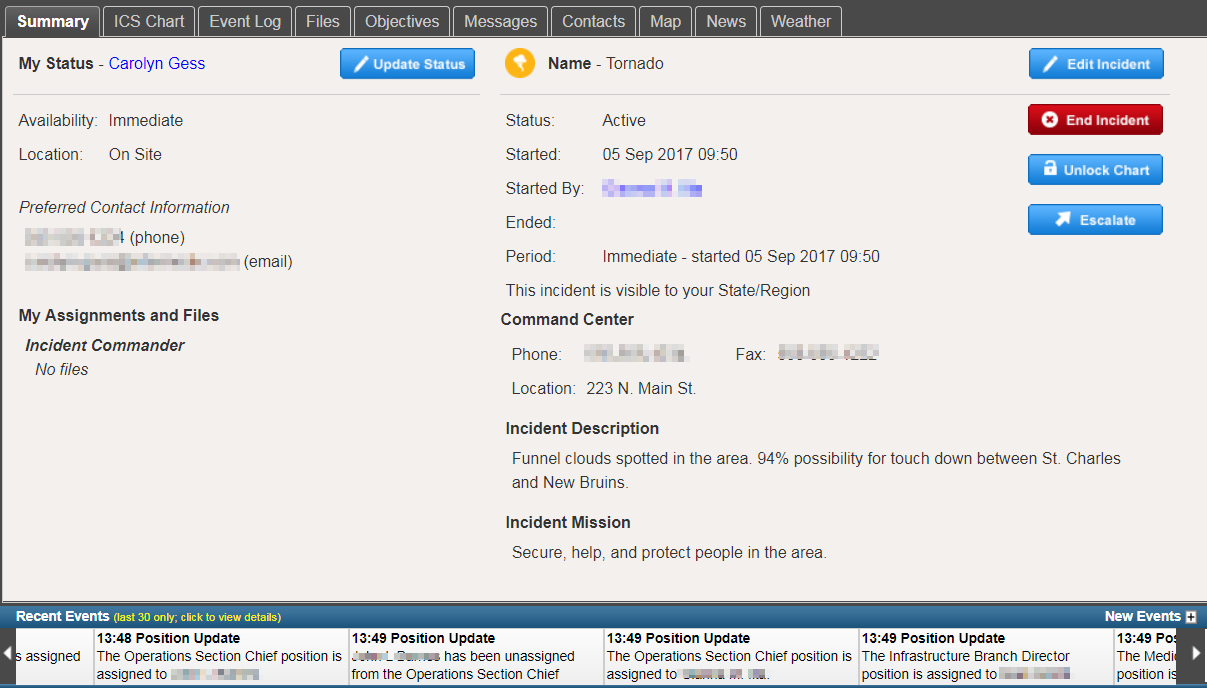This screenshot has width=1207, height=688.
Task: Click the padlock icon on Unlock Chart
Action: click(x=1048, y=169)
